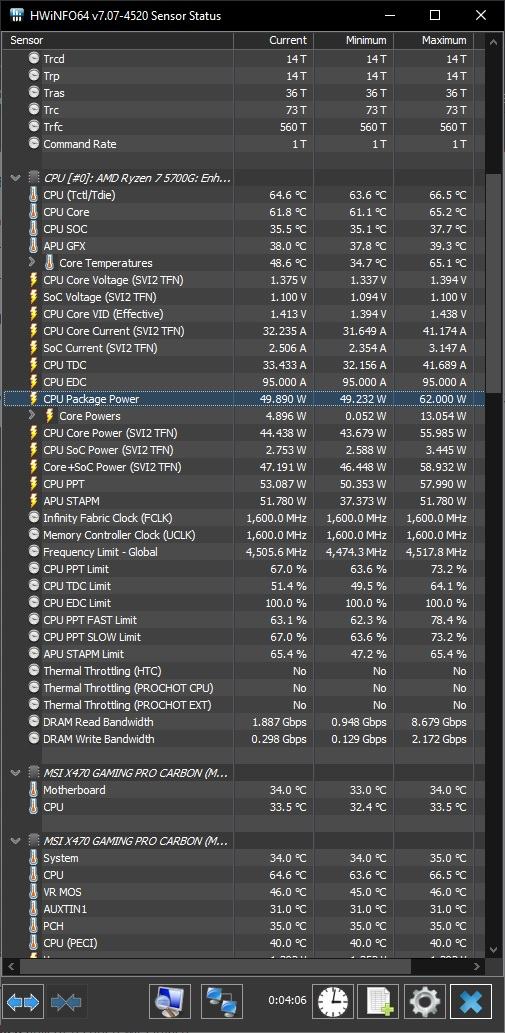Image resolution: width=505 pixels, height=1033 pixels.
Task: Click the HWiNFO64 title bar app icon
Action: (x=18, y=15)
